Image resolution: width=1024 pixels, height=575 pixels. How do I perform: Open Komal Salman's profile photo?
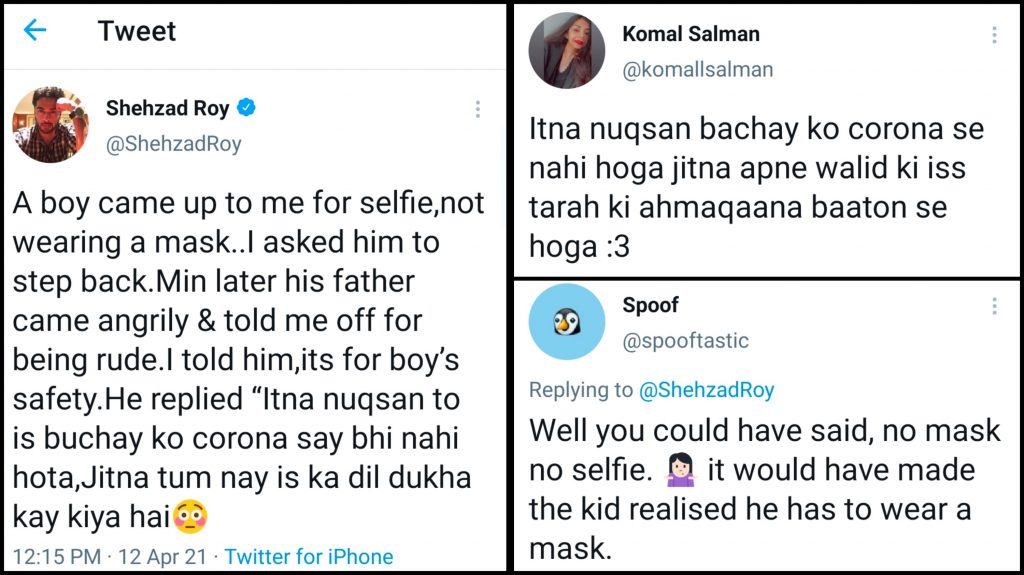pyautogui.click(x=566, y=50)
